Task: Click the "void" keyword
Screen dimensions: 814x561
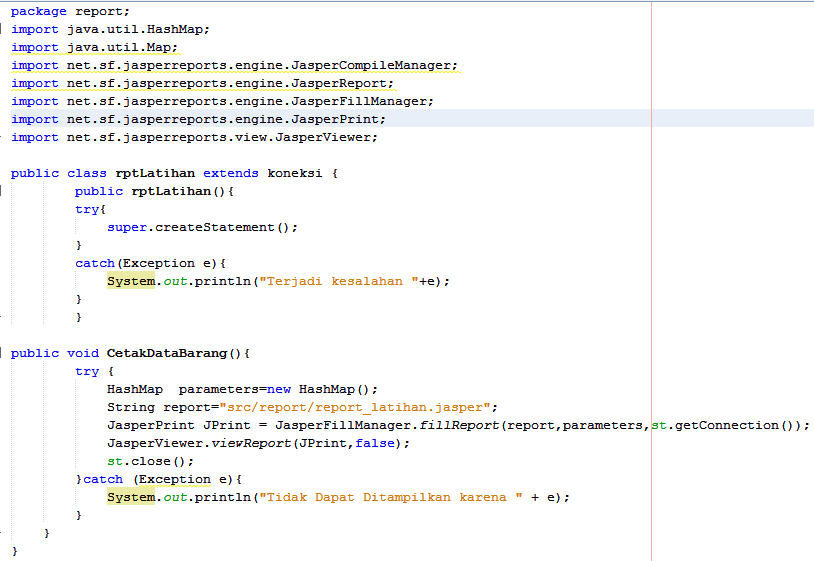Action: [x=83, y=353]
